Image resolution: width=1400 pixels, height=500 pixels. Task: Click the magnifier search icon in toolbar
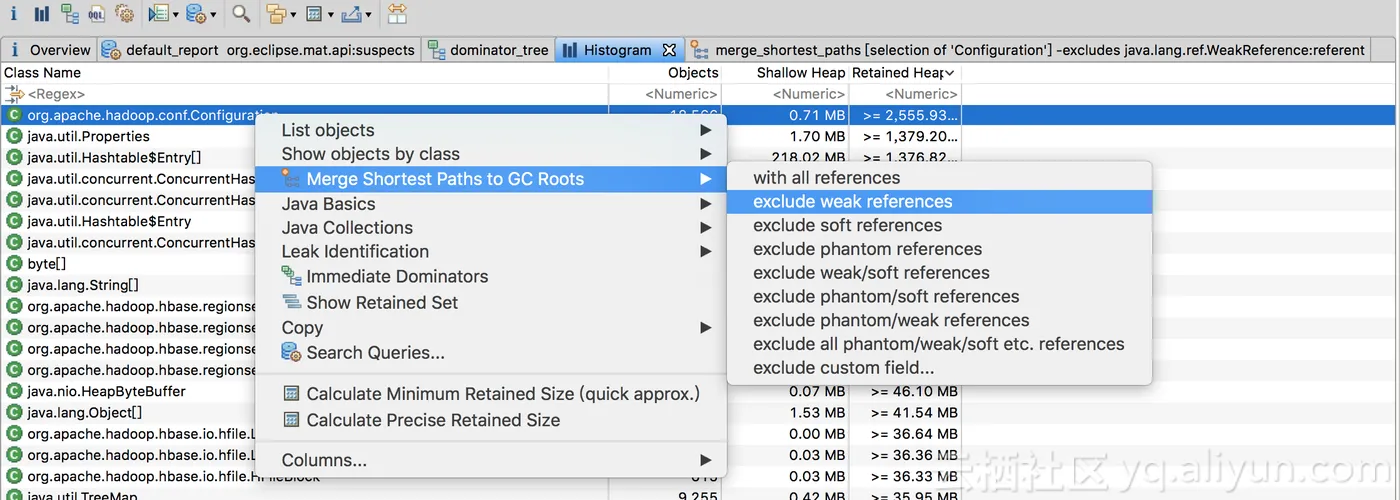coord(241,14)
